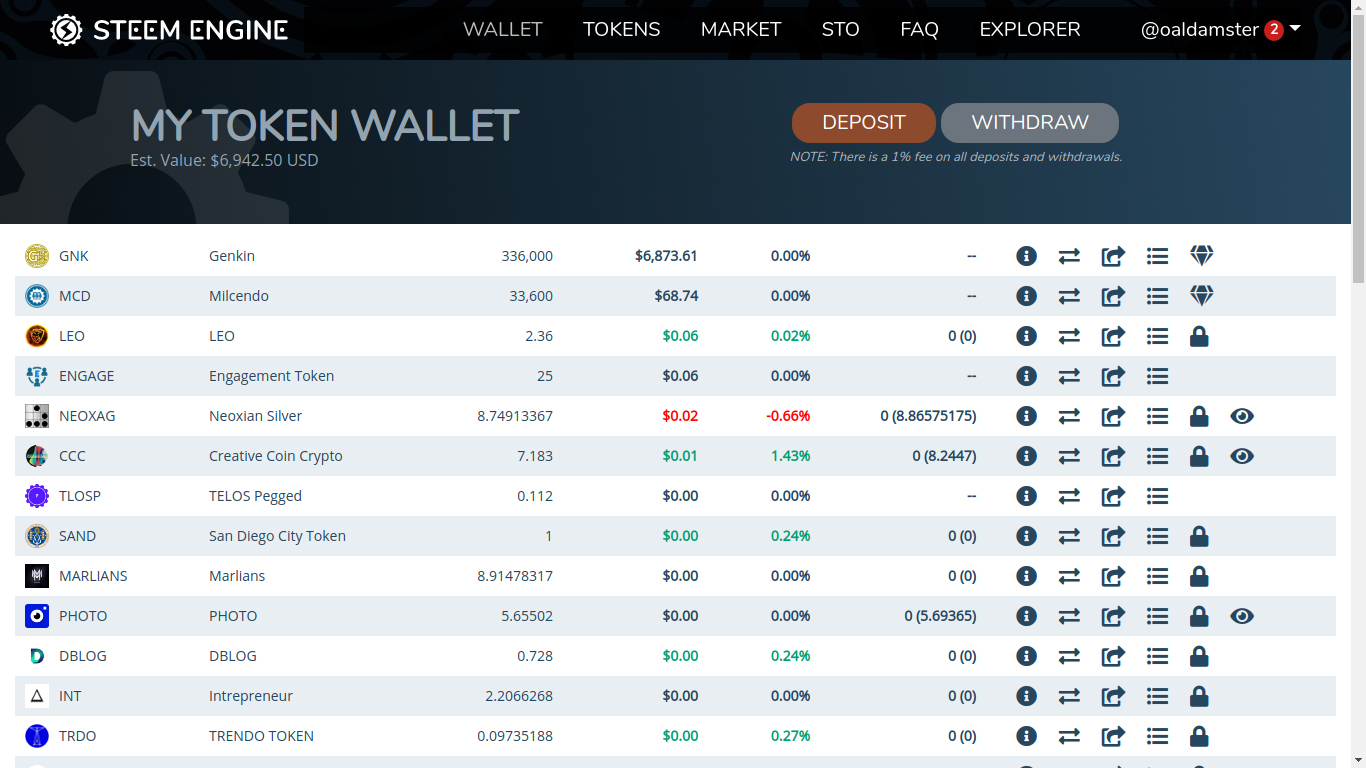Image resolution: width=1366 pixels, height=768 pixels.
Task: Click the transfer arrows icon in CCC row
Action: 1069,456
